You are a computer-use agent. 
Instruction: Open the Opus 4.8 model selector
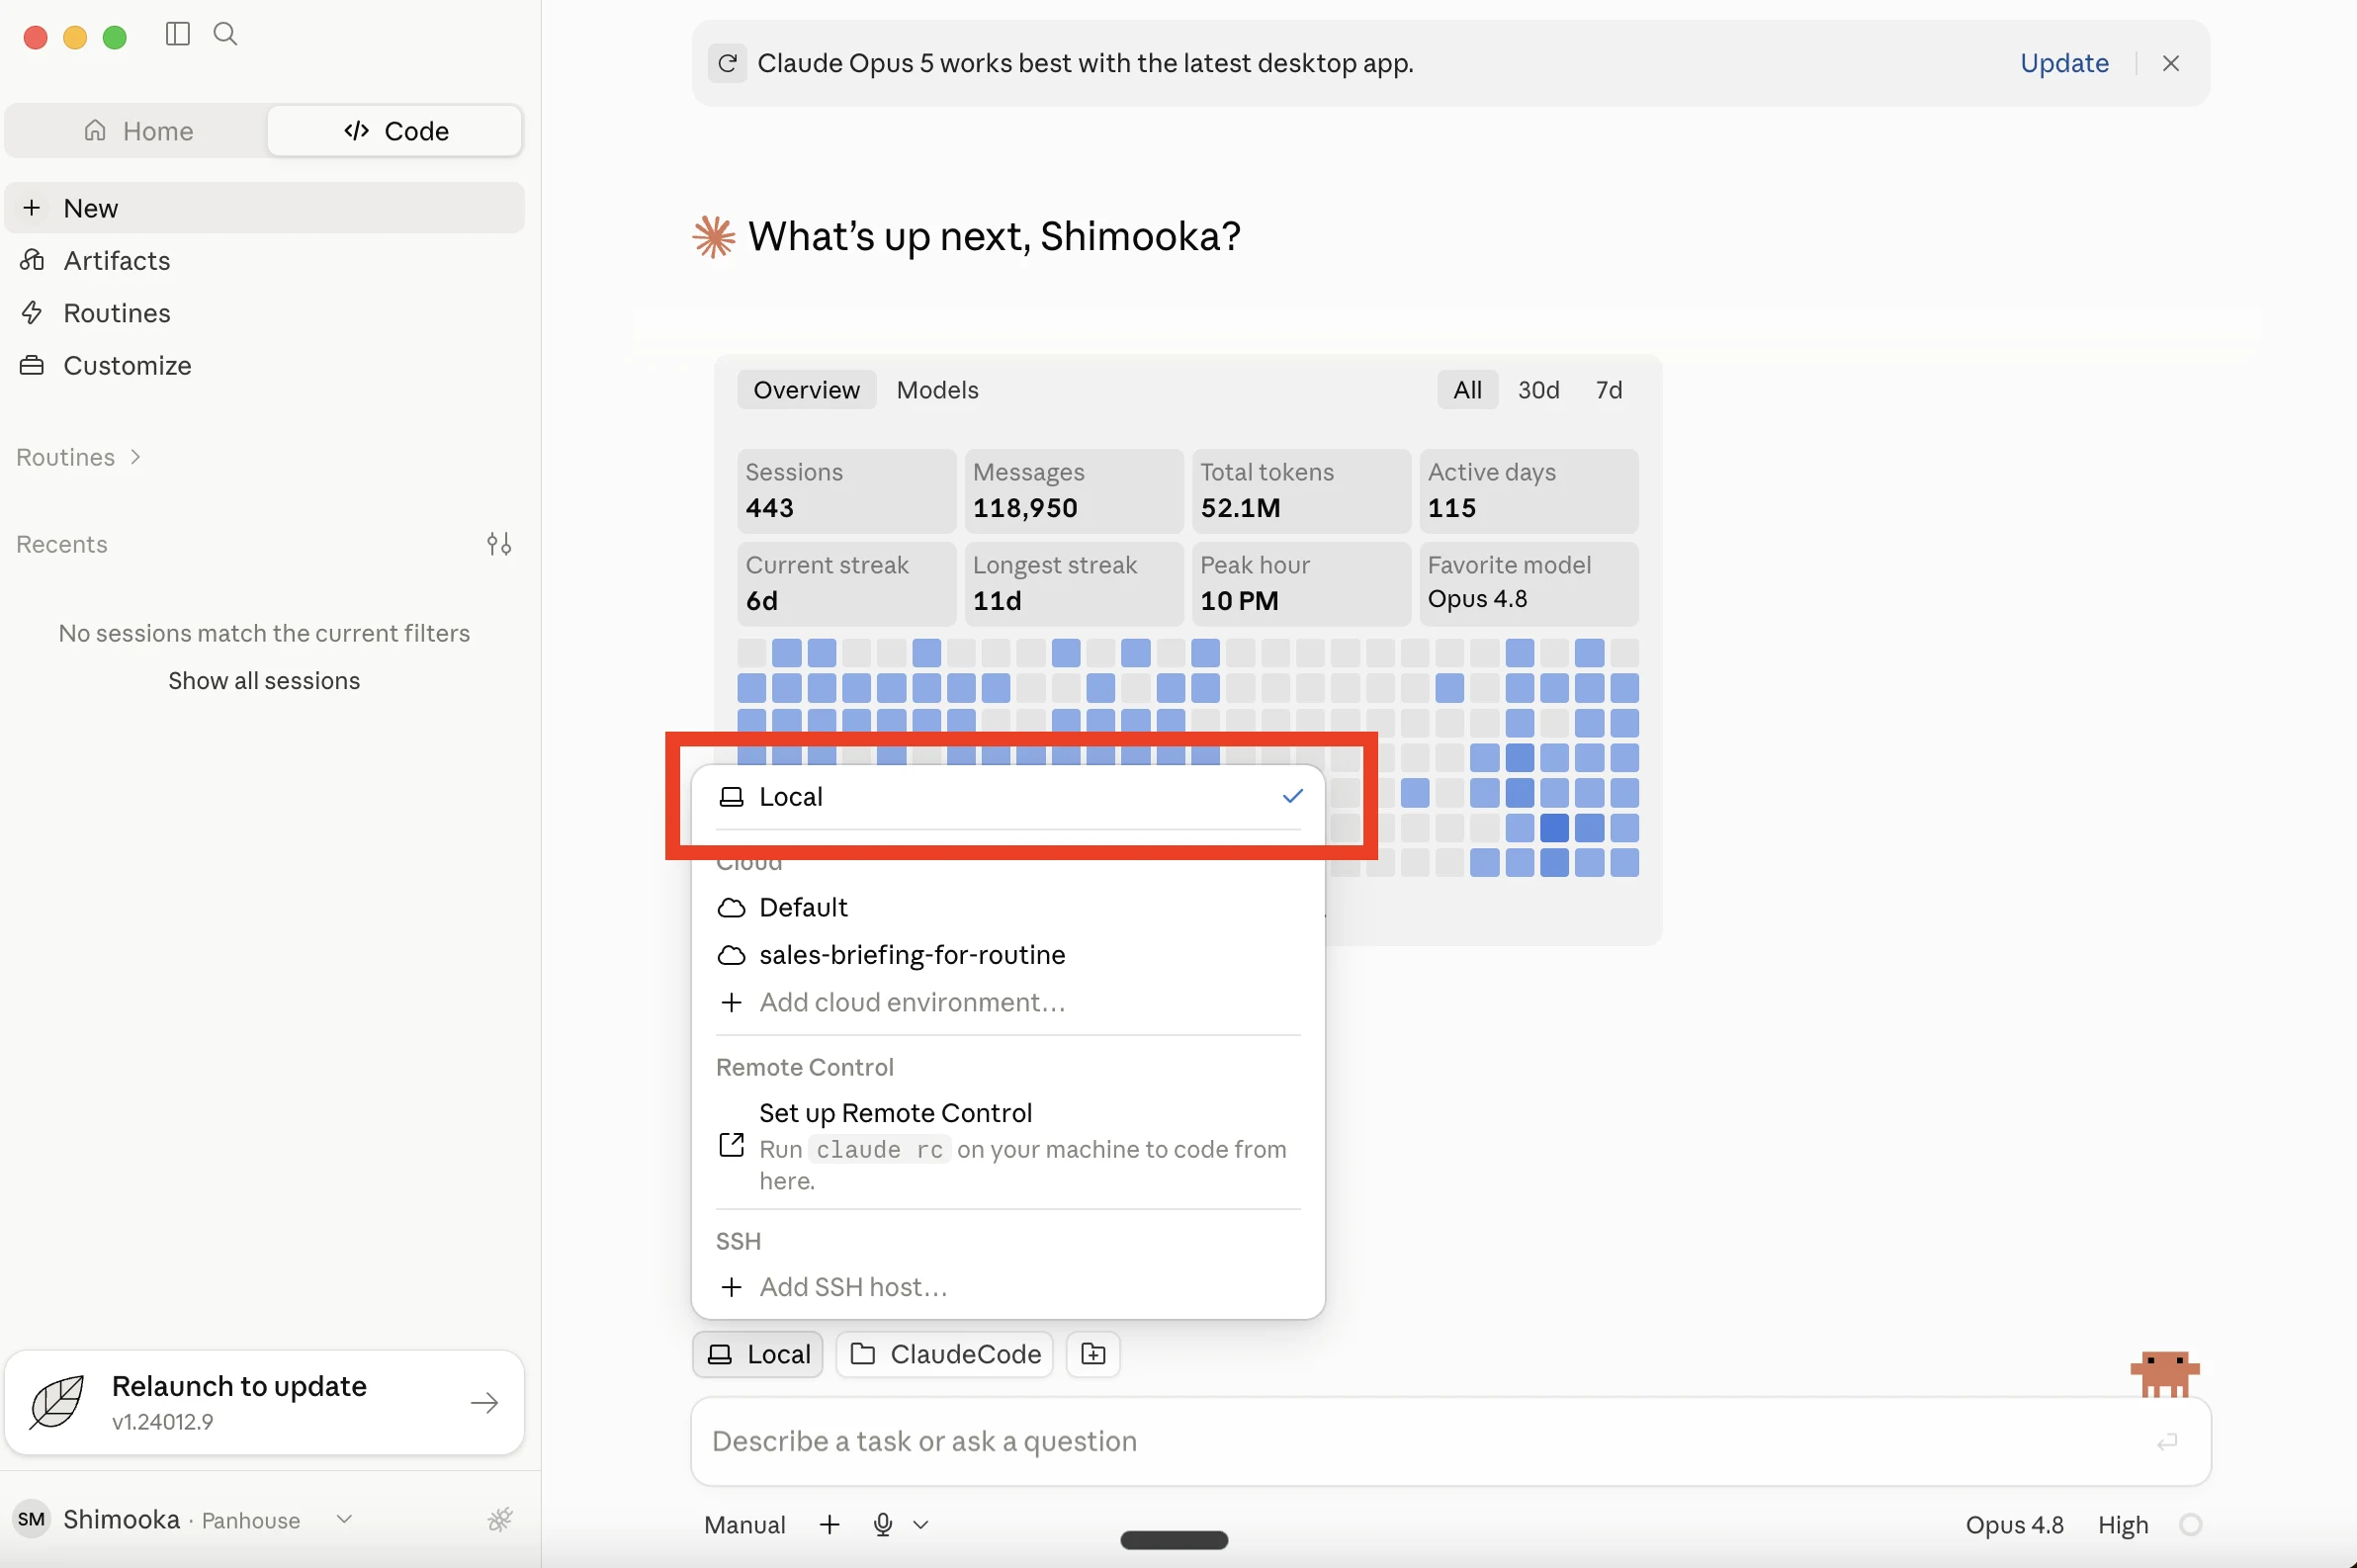point(2014,1525)
